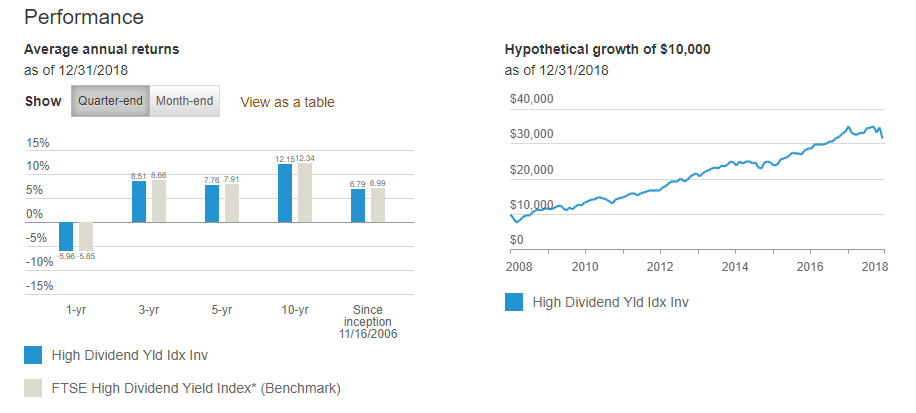916x413 pixels.
Task: Click blue legend swatch under growth chart
Action: click(x=514, y=302)
